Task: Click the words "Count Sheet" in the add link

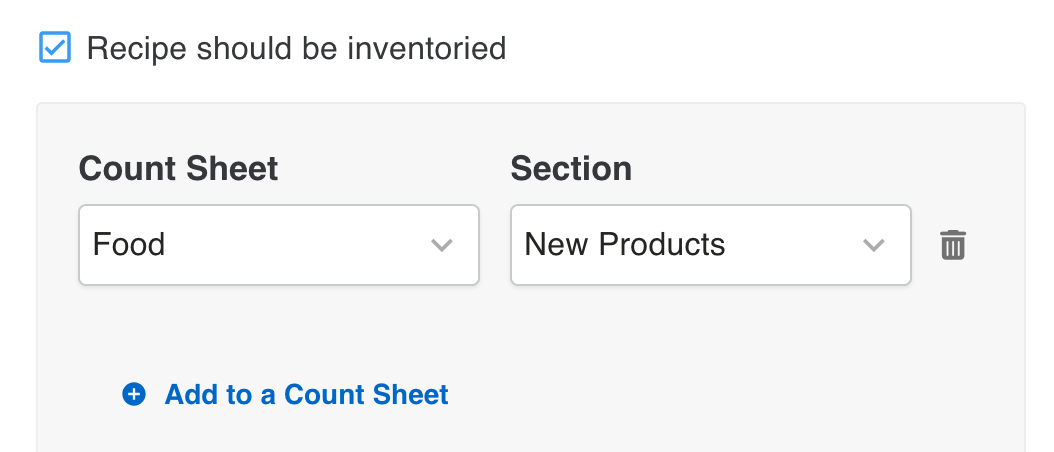Action: click(366, 394)
